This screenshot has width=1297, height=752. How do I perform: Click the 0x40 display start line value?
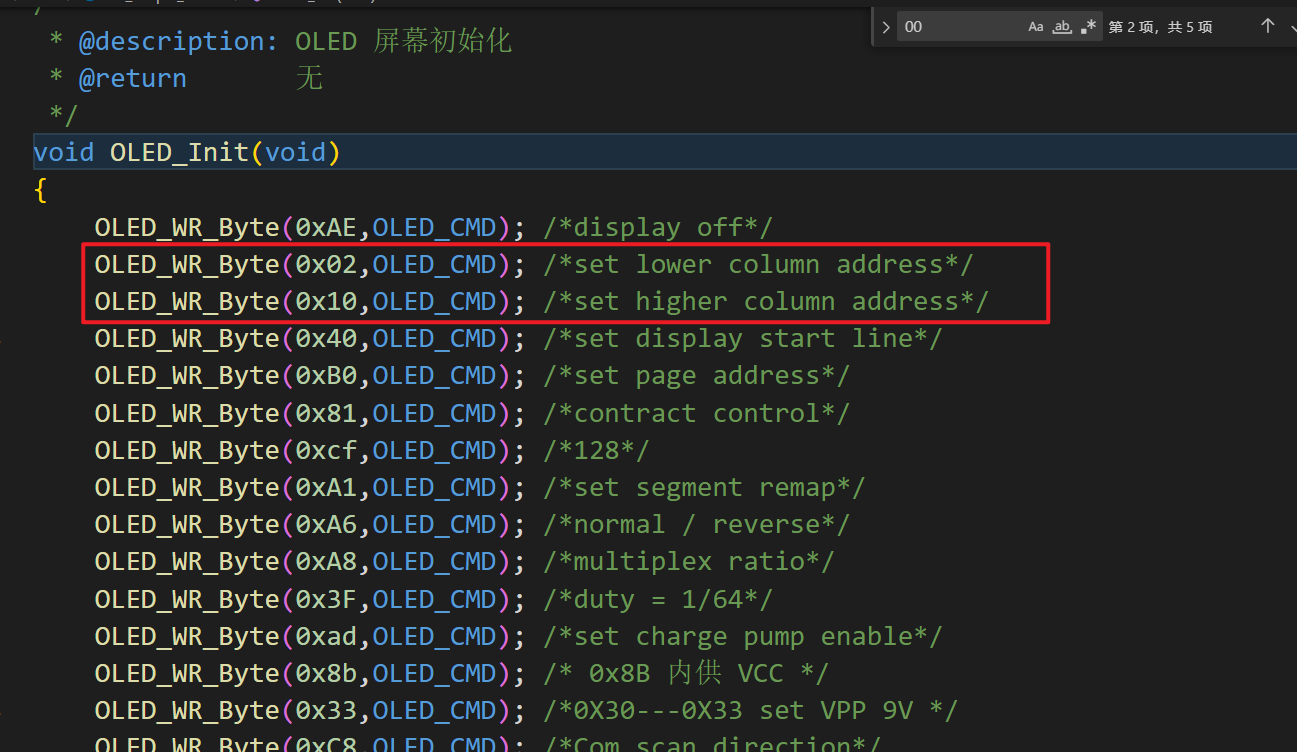[326, 339]
